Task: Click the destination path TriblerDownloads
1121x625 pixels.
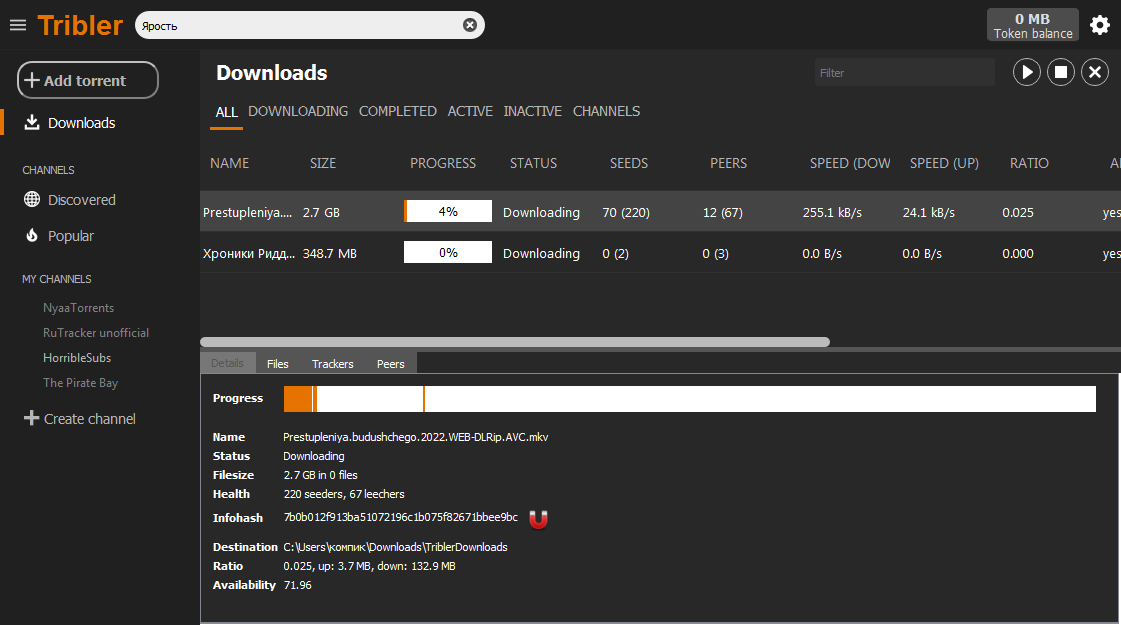Action: click(x=395, y=547)
